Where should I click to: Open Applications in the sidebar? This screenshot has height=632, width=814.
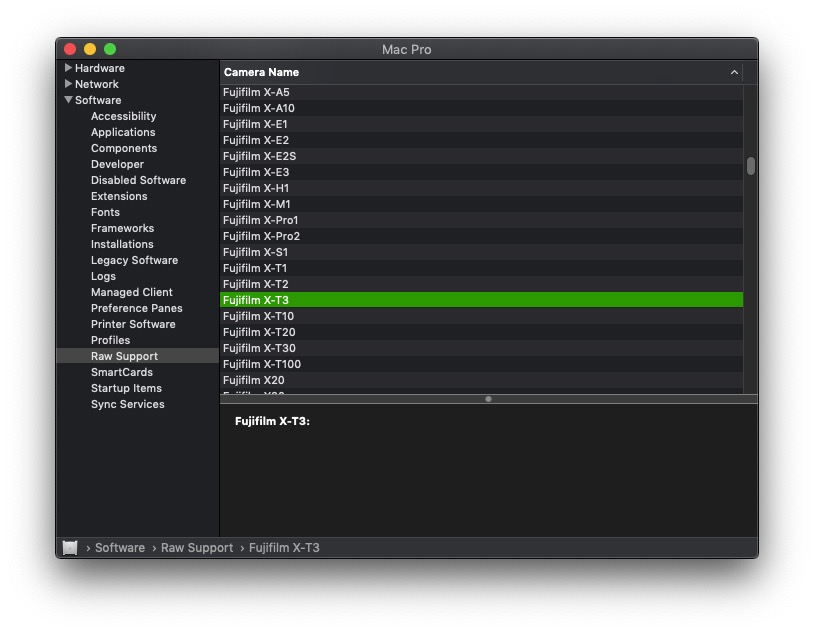123,132
